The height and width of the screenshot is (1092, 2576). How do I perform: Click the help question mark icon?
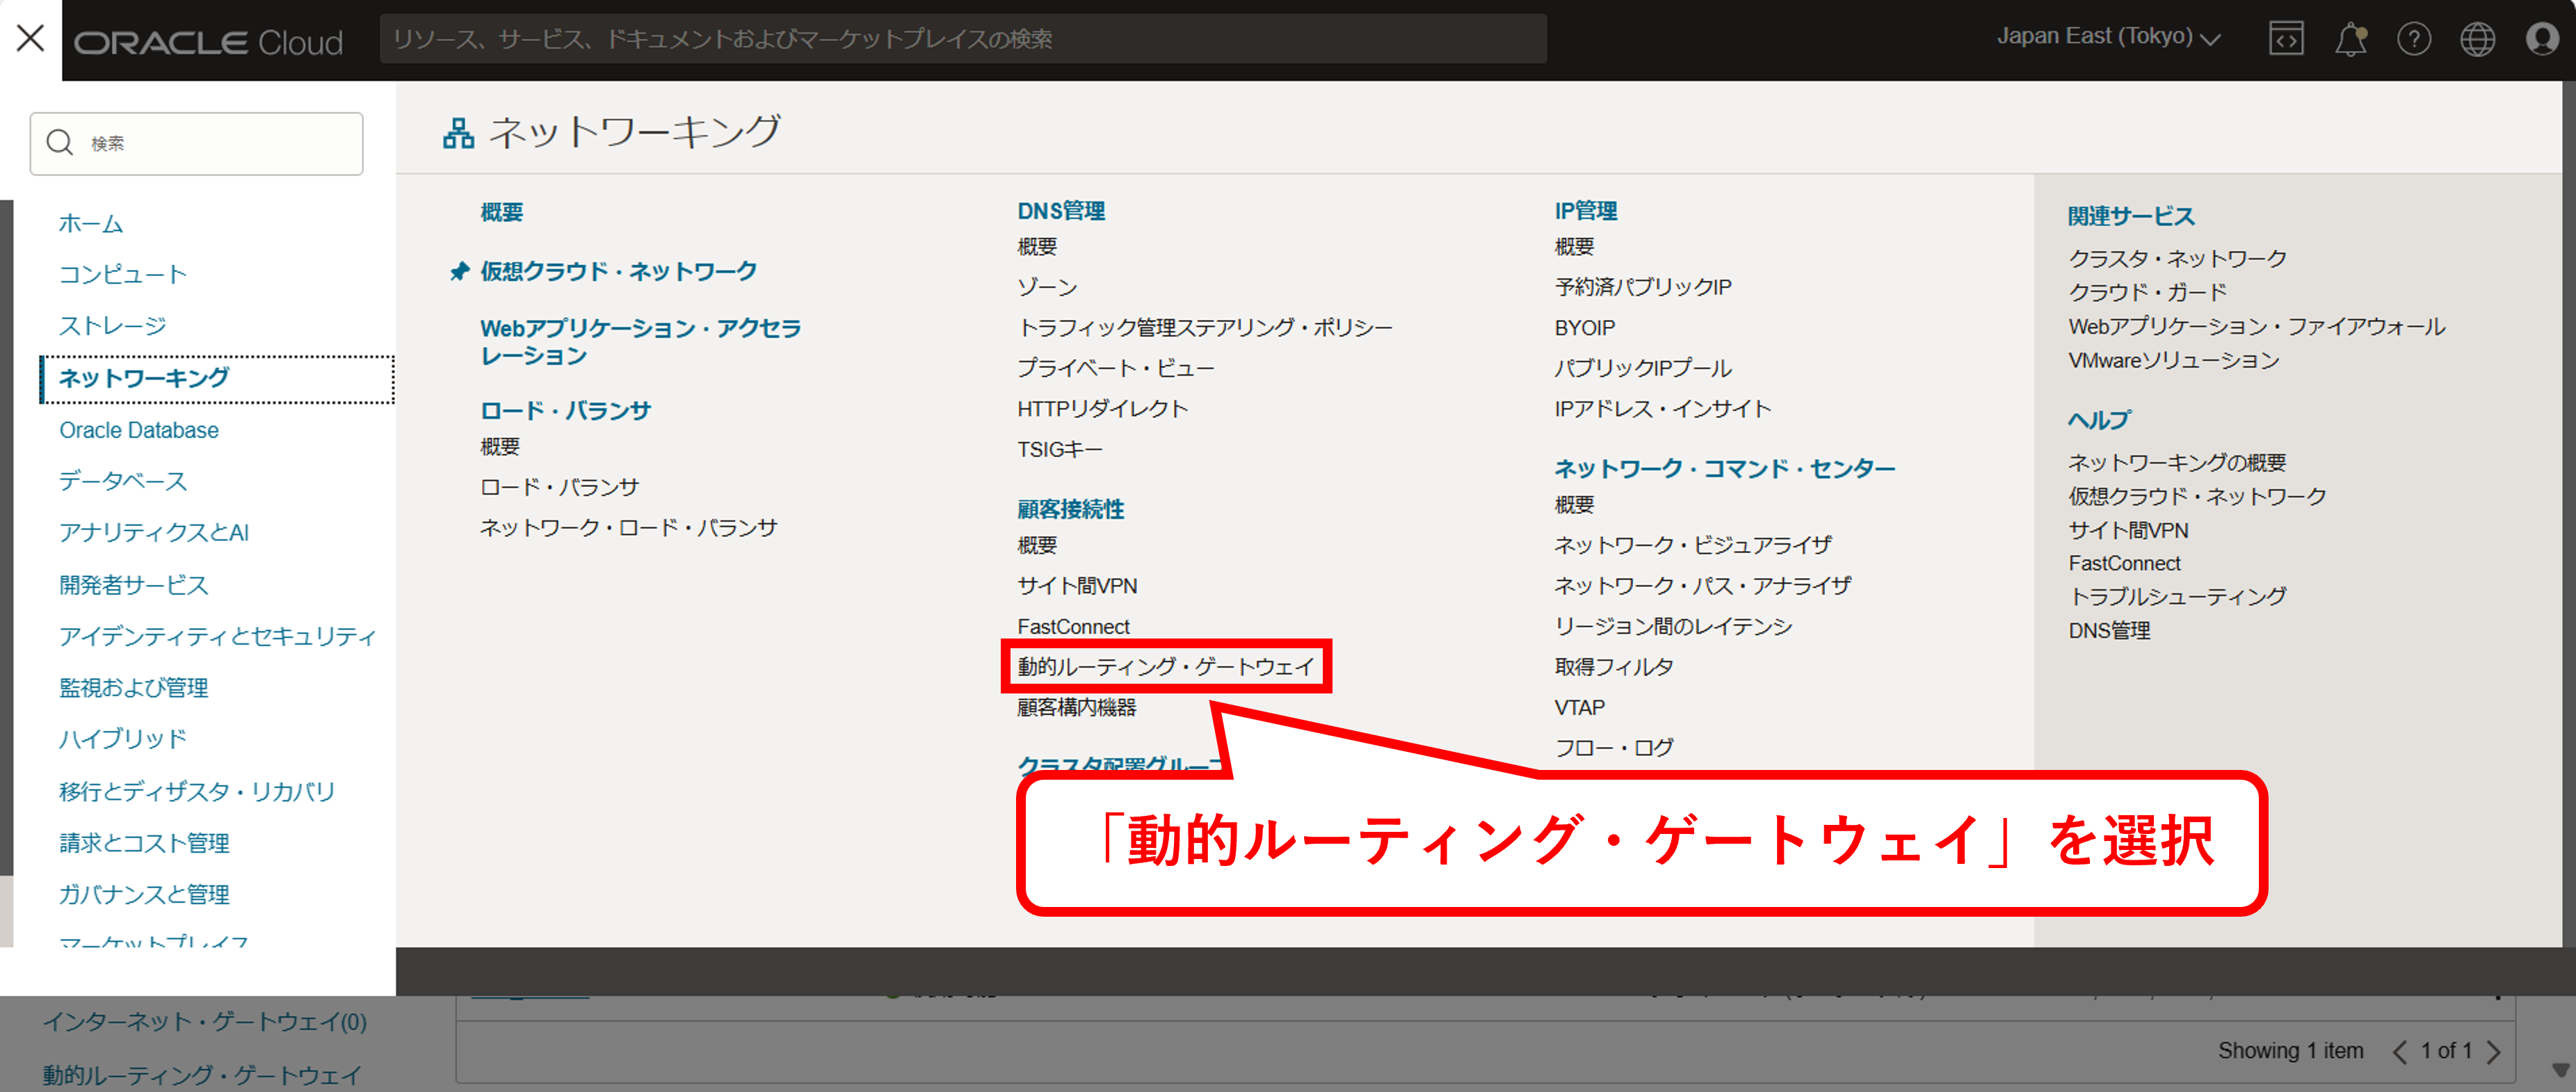[2413, 39]
